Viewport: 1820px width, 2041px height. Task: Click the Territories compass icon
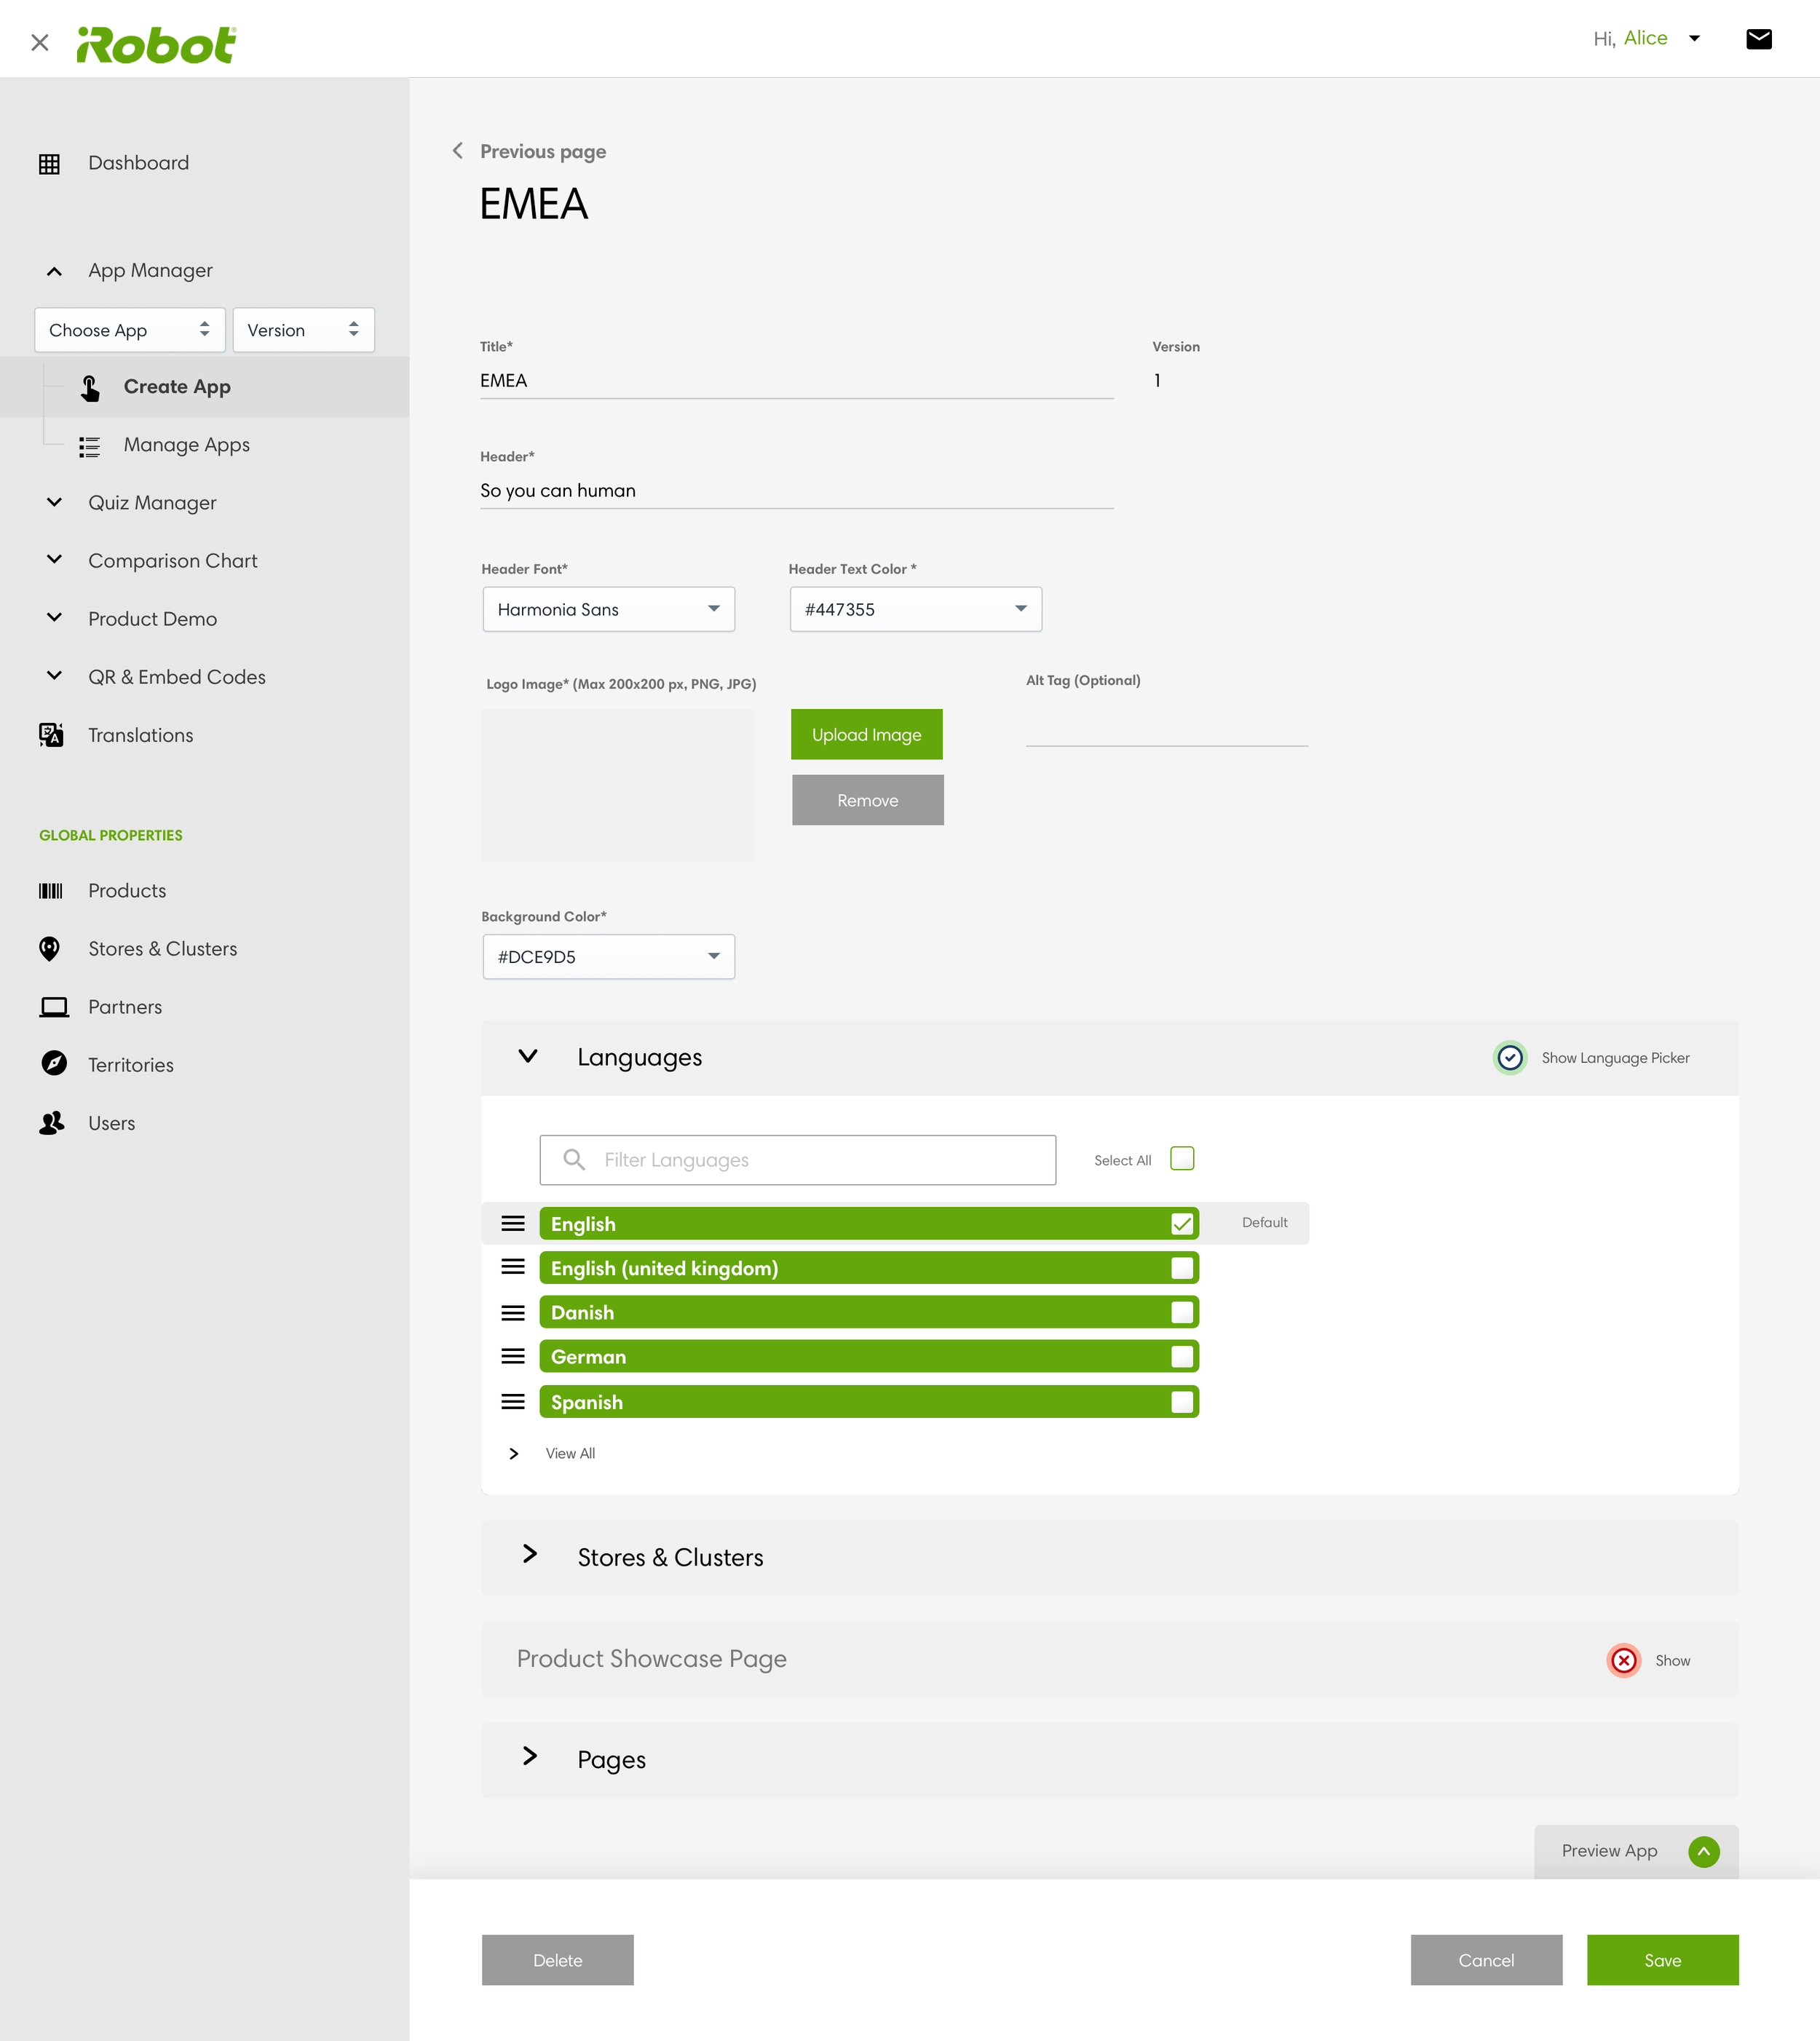54,1064
